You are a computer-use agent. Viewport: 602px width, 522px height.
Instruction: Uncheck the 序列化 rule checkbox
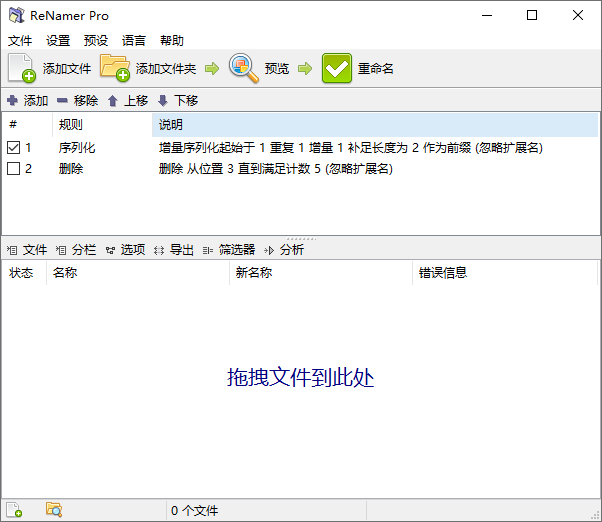coord(13,148)
